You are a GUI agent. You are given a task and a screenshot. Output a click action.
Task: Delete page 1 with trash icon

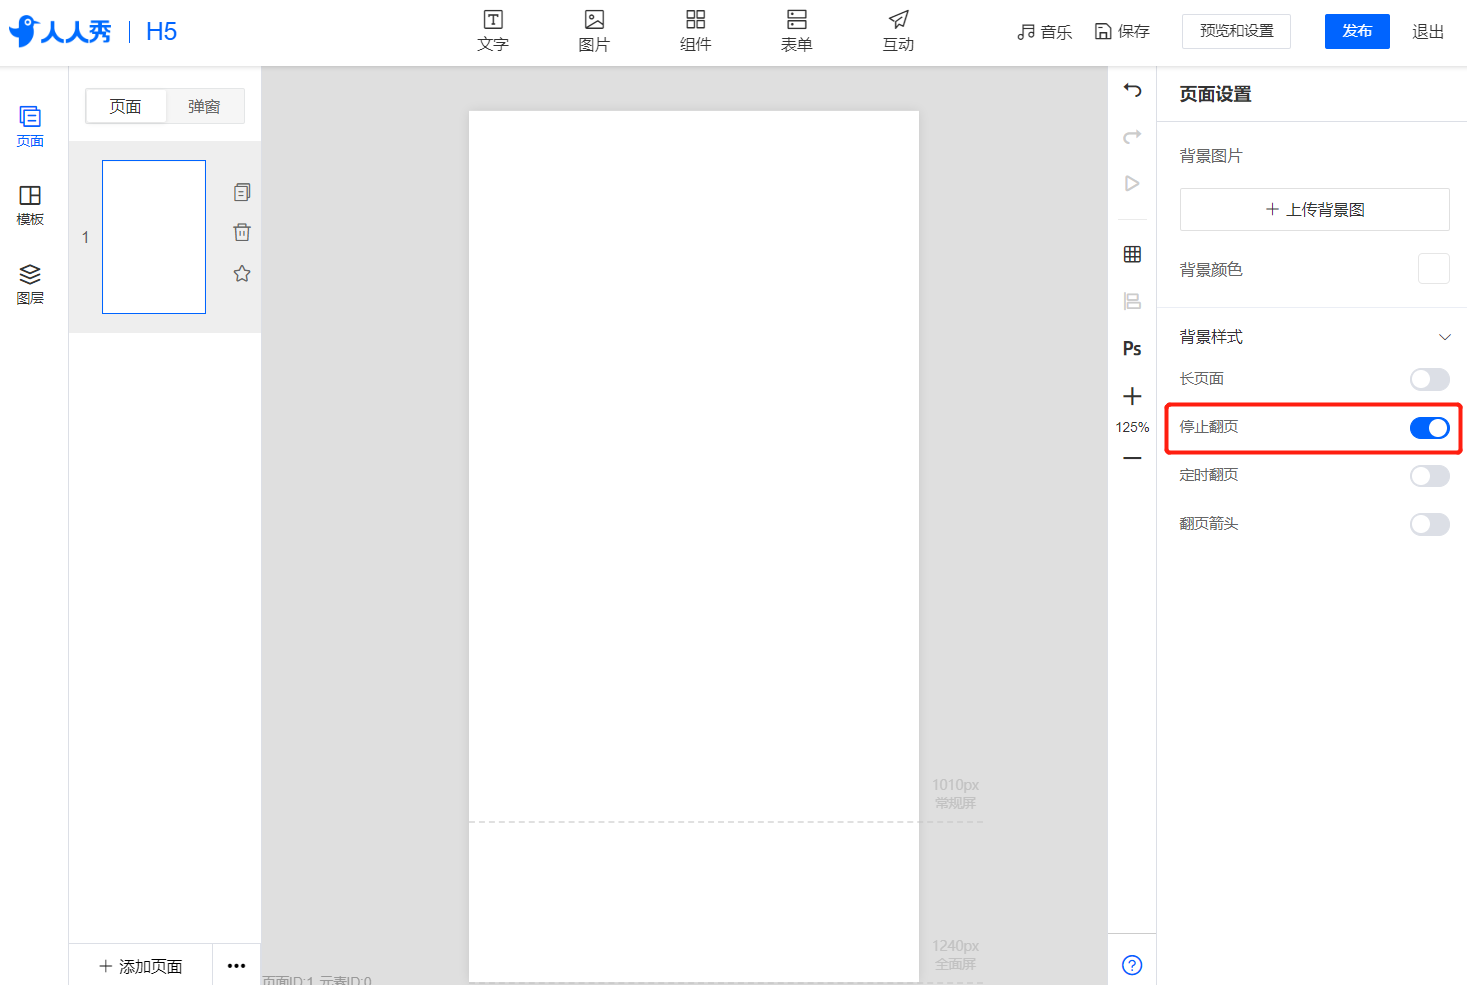click(x=242, y=232)
